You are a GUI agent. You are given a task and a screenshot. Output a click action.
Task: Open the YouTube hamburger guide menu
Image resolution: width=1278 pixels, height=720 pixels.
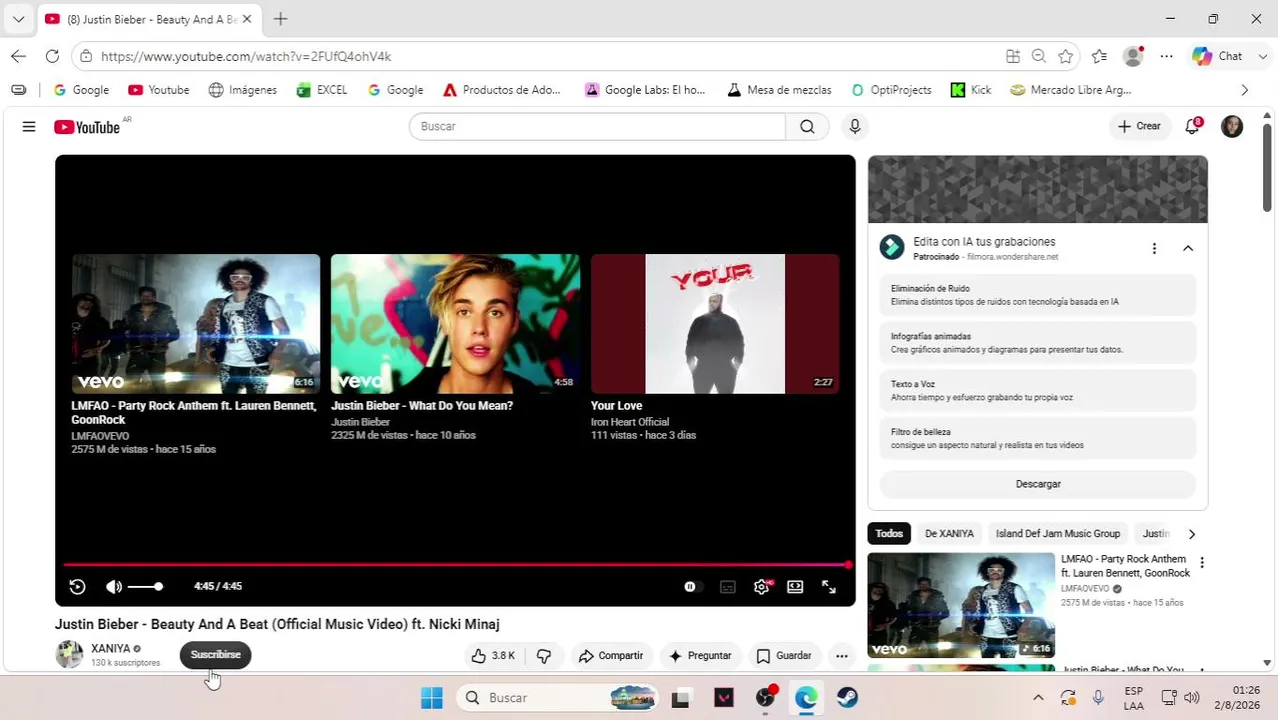[x=29, y=127]
